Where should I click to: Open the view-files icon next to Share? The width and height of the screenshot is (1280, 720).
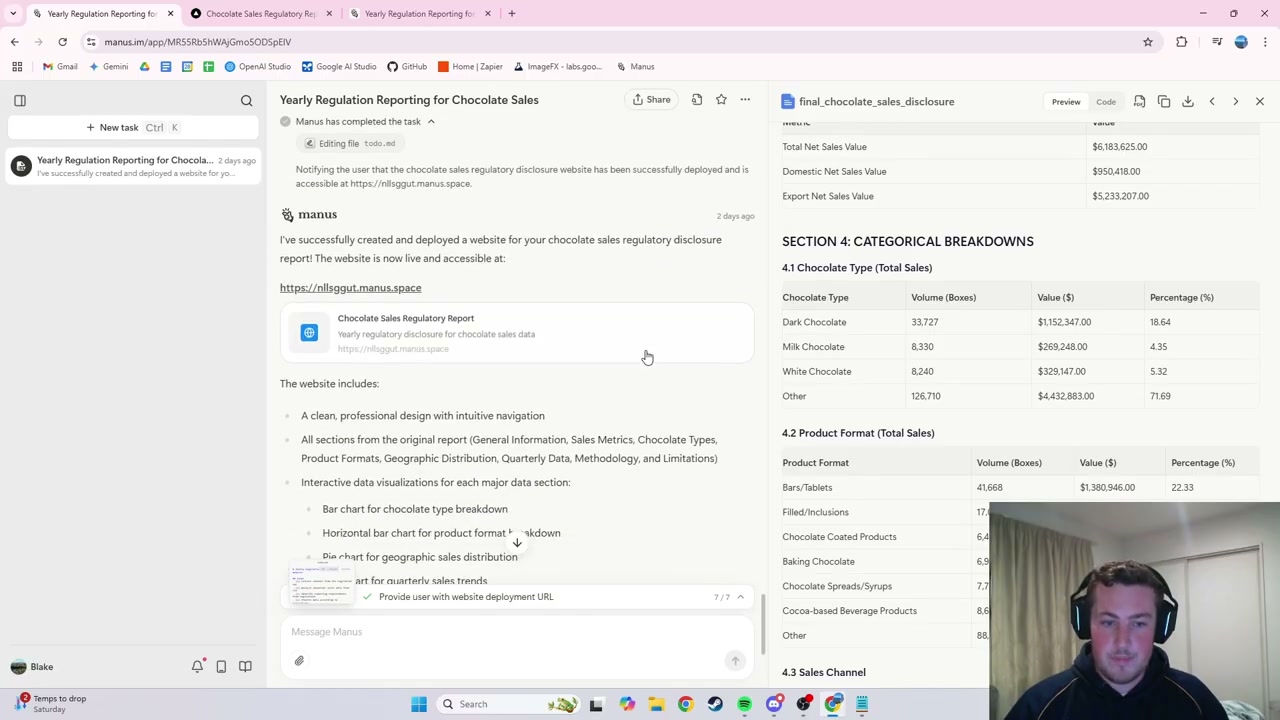(697, 99)
